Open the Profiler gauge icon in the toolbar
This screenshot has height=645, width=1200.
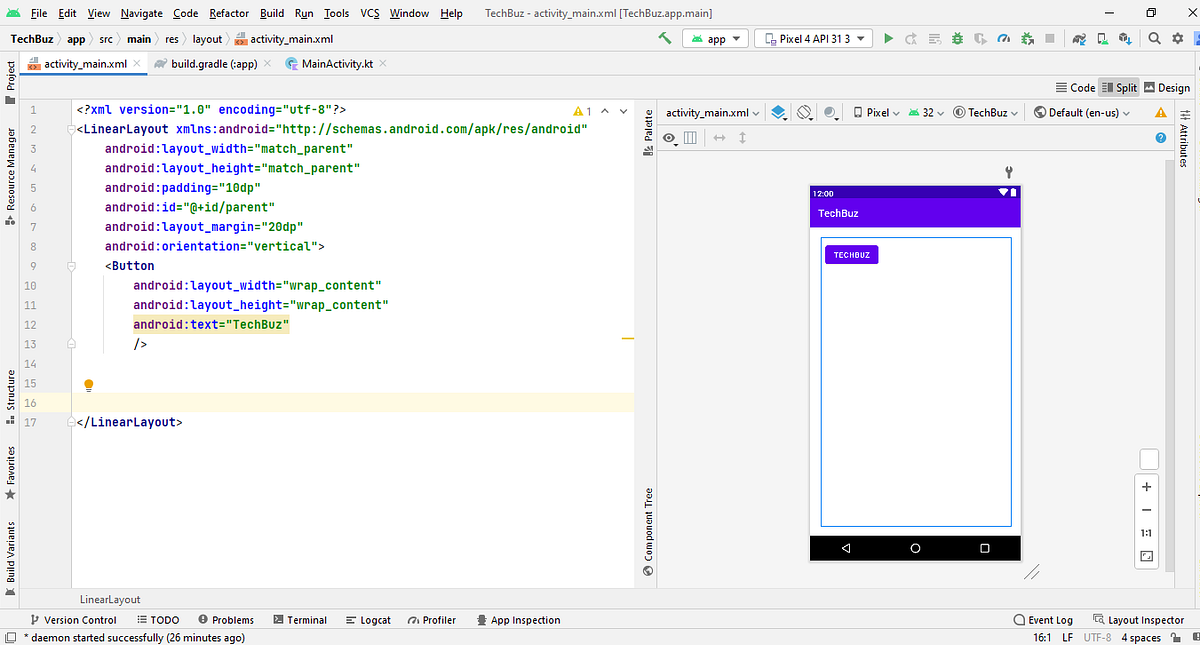(1003, 38)
